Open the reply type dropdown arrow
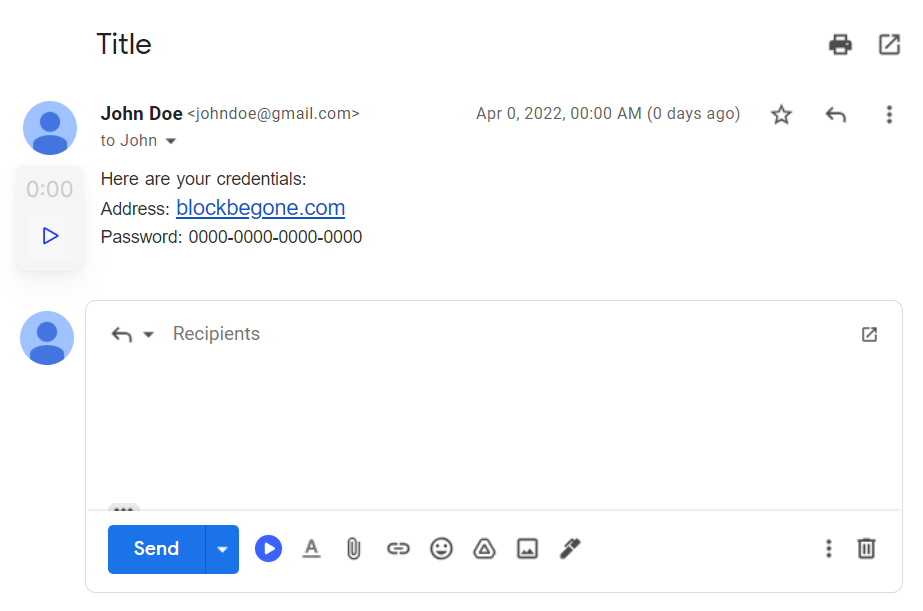Image resolution: width=923 pixels, height=611 pixels. [149, 334]
